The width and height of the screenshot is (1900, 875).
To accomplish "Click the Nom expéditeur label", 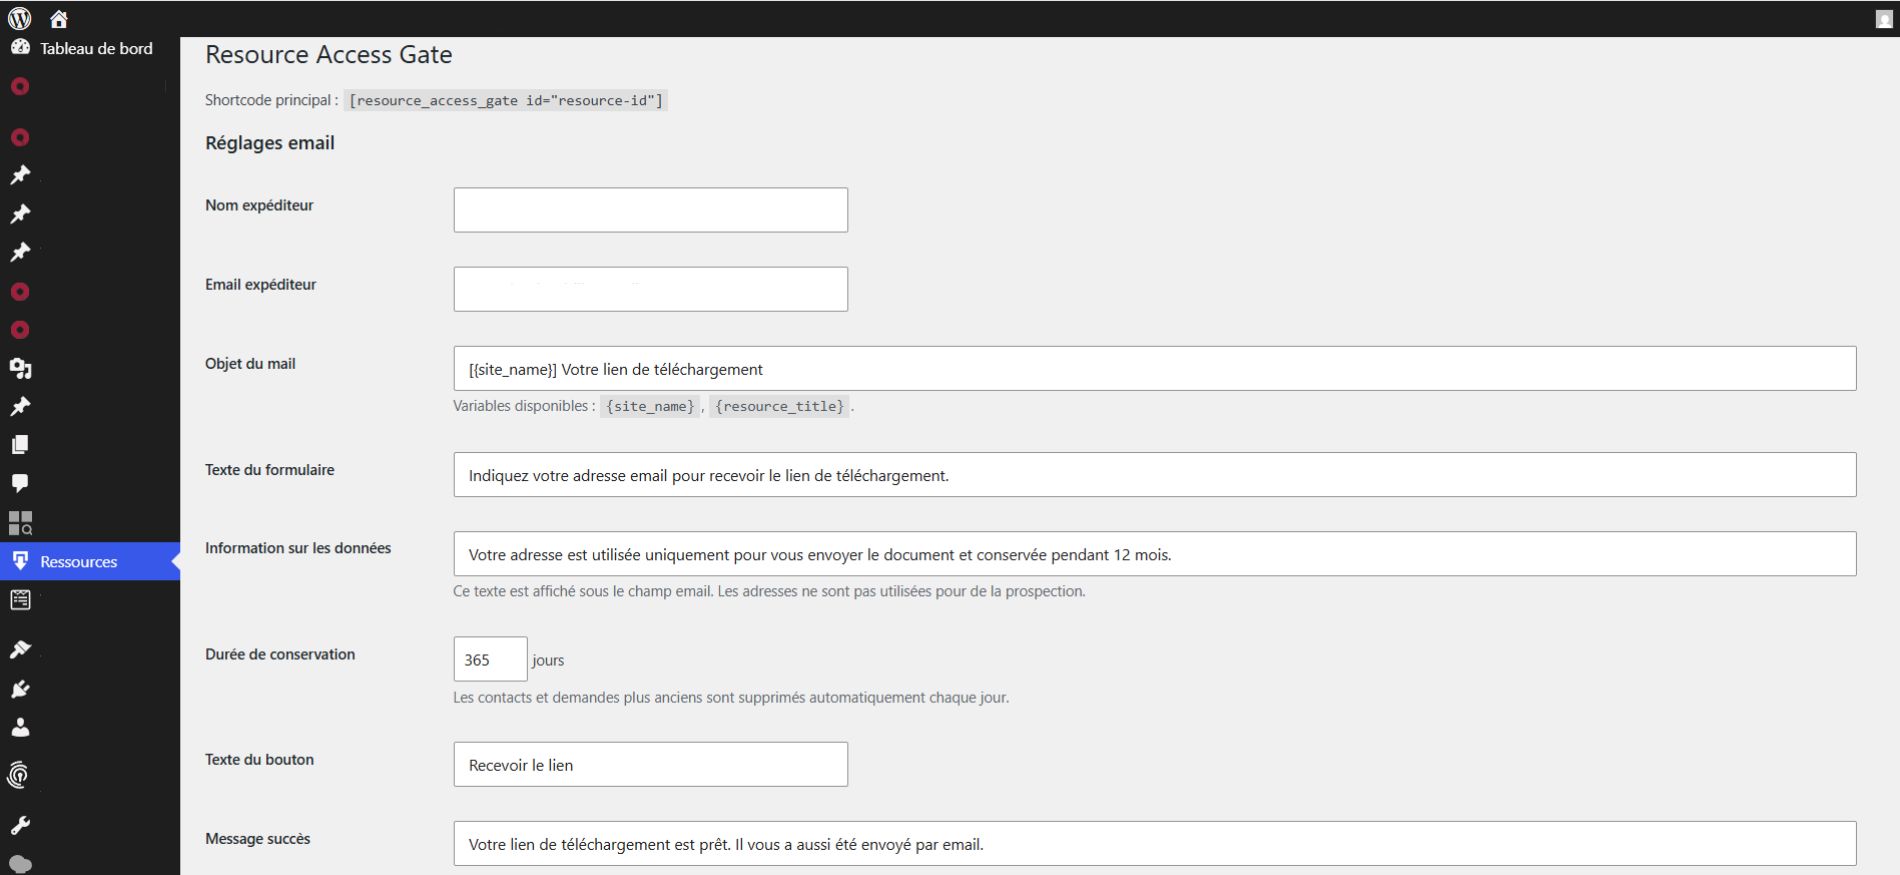I will click(259, 205).
